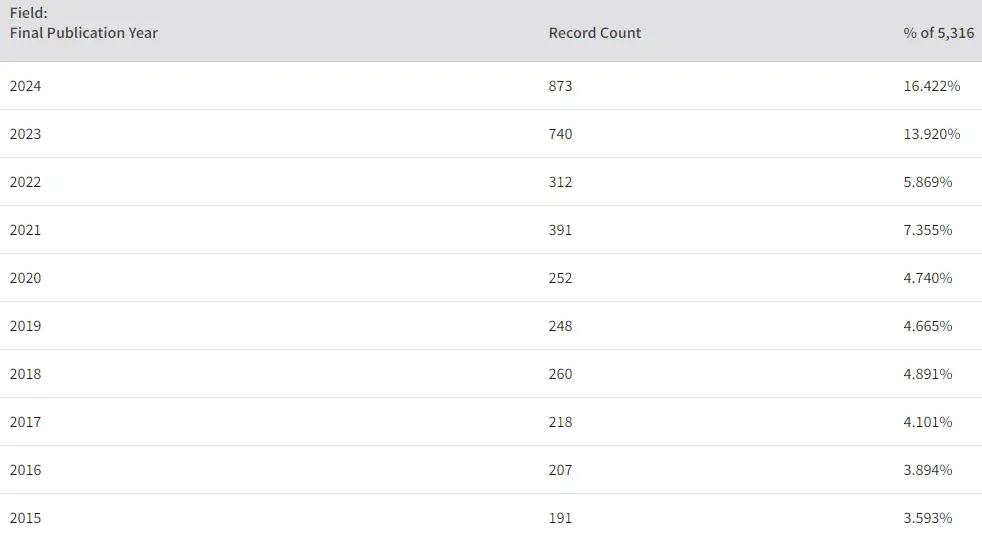This screenshot has height=535, width=982.
Task: Select the 2021 publication year row
Action: click(x=491, y=230)
